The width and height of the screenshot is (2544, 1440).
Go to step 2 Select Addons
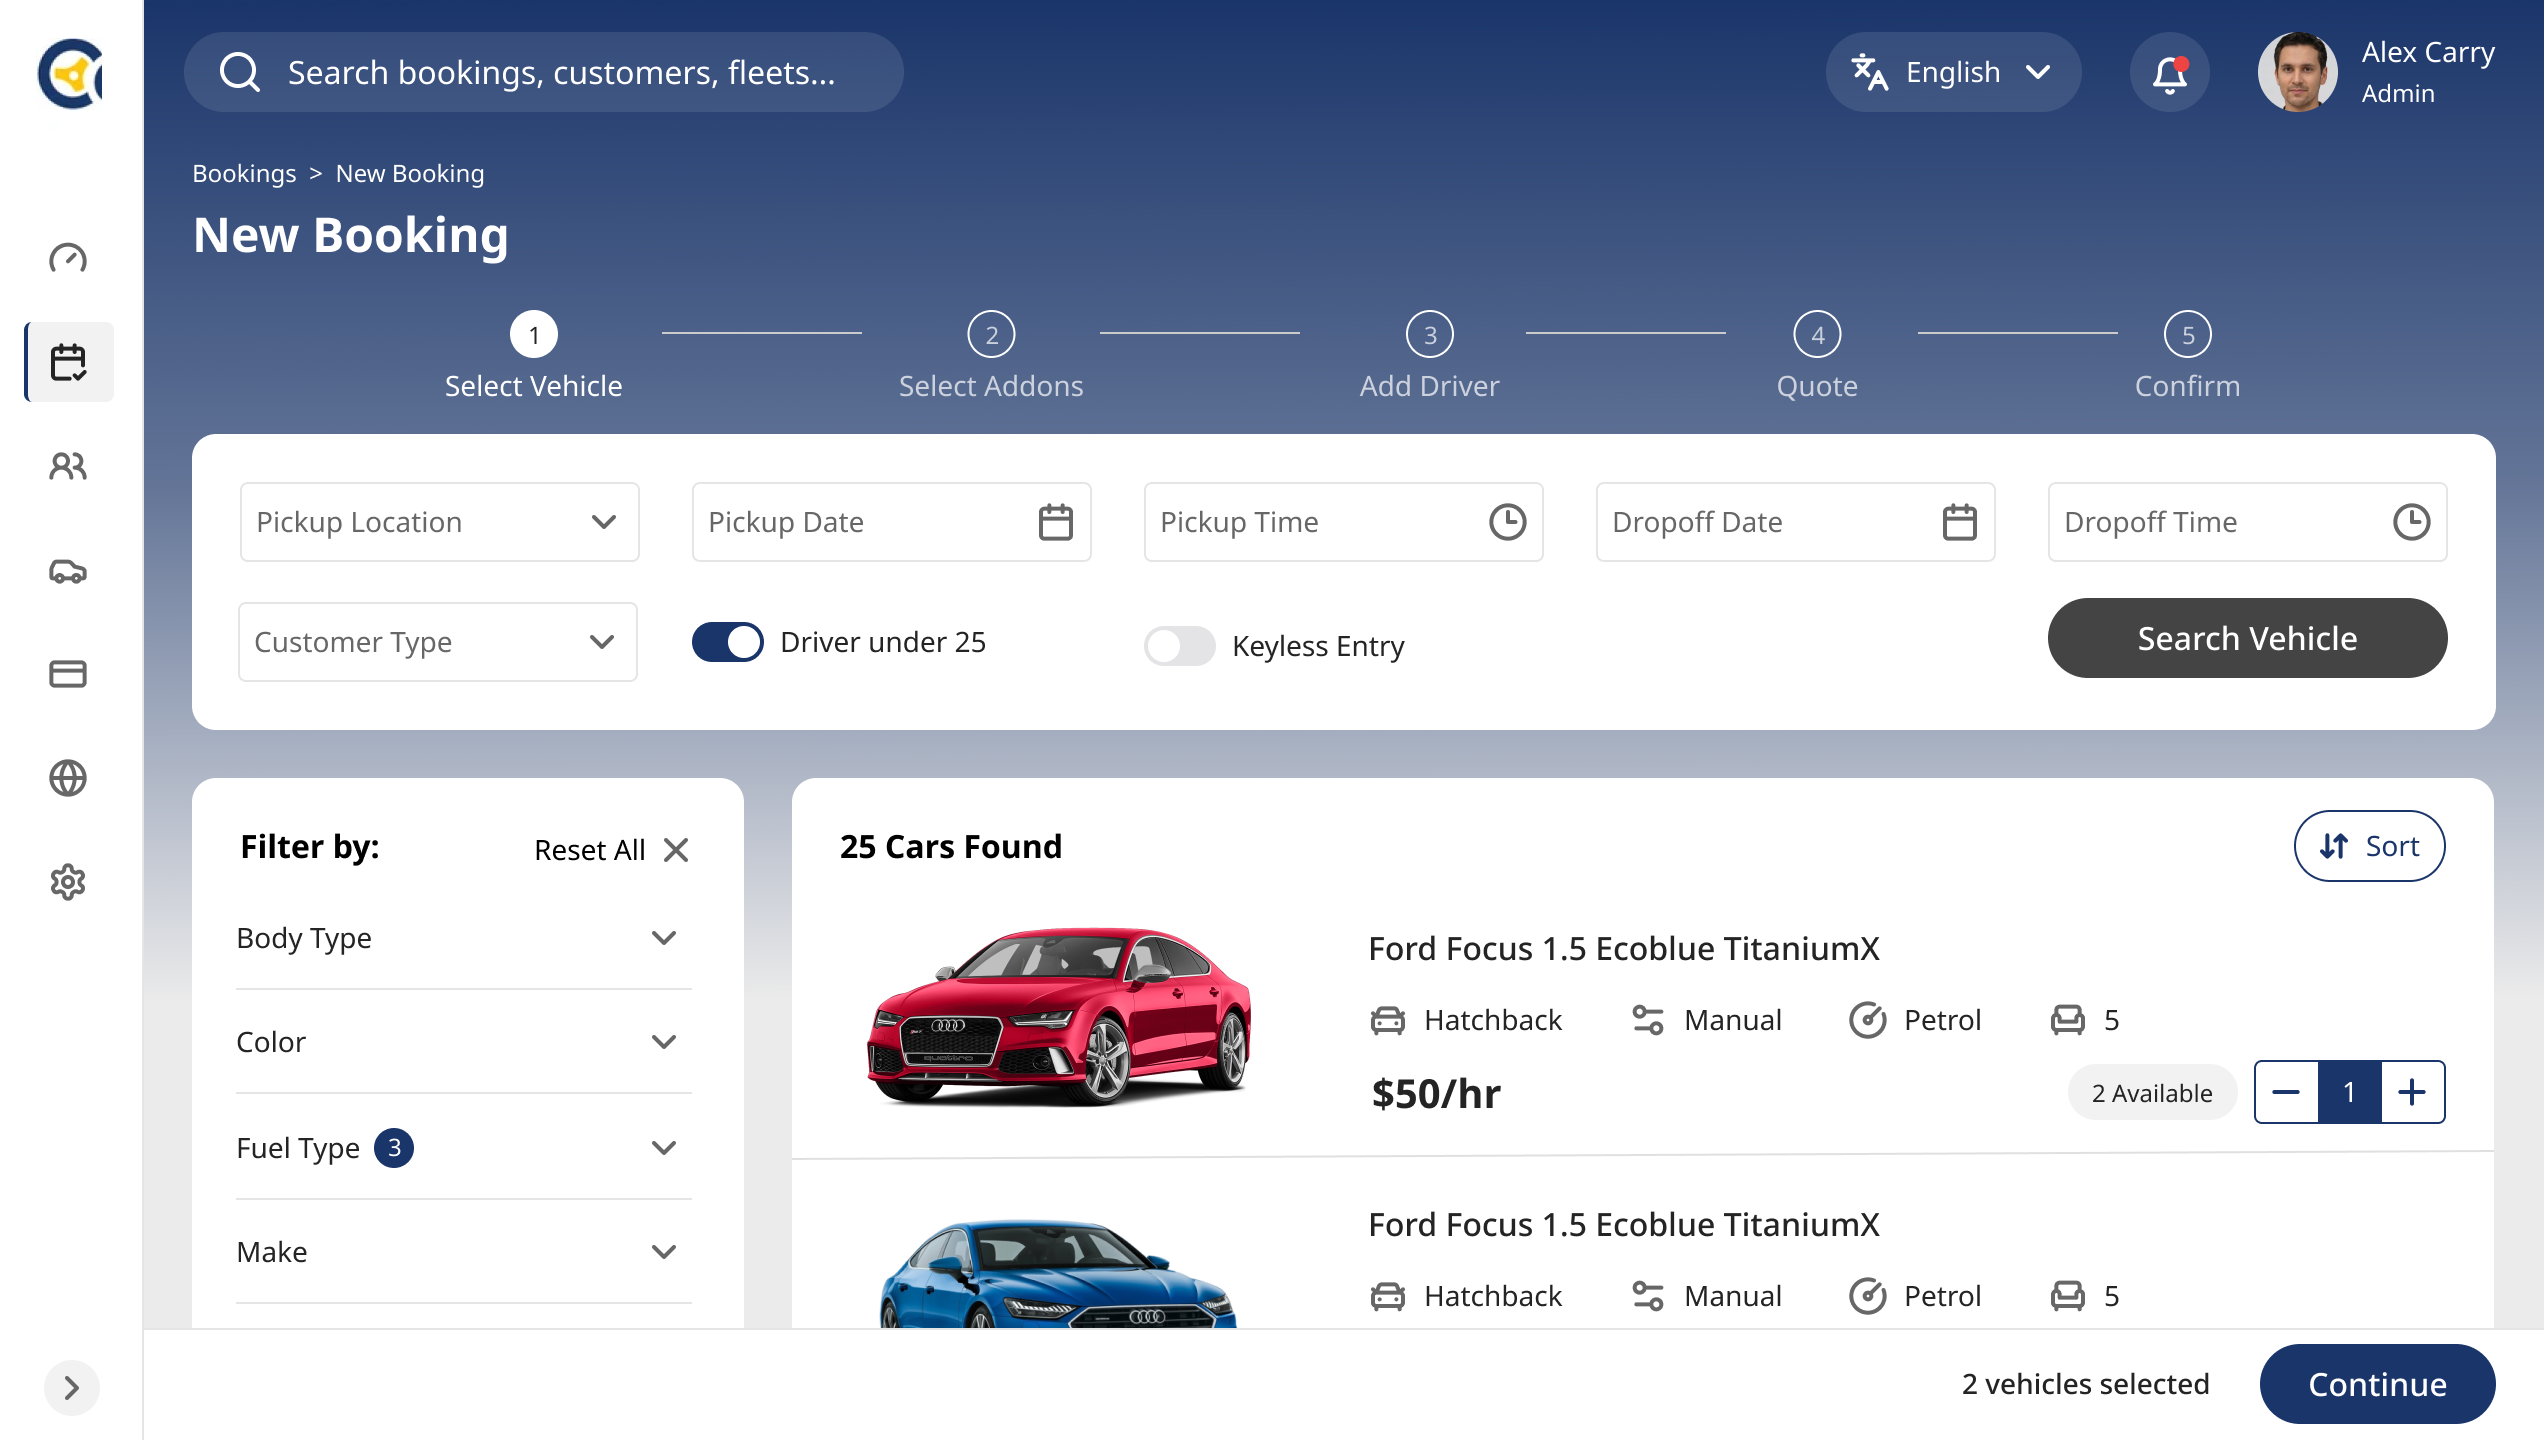click(991, 356)
